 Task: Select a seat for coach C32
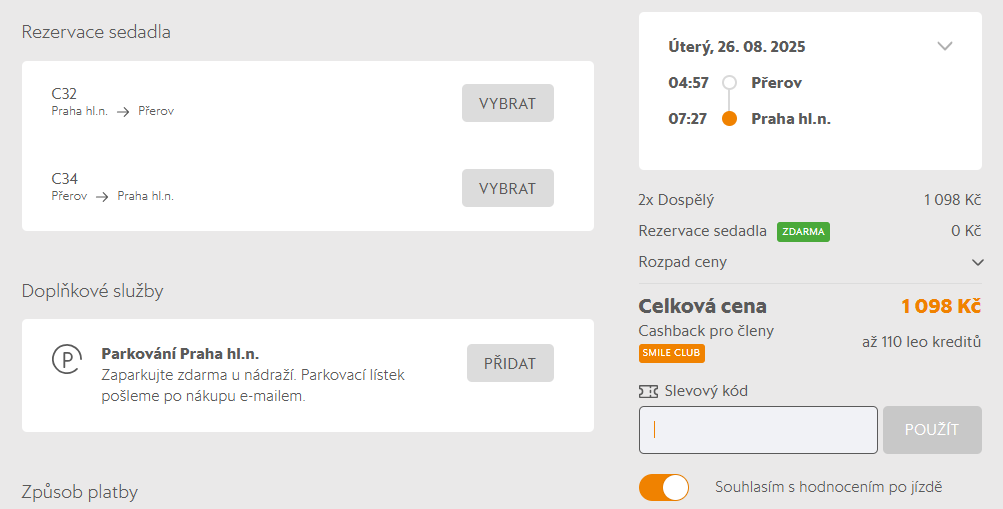click(507, 103)
